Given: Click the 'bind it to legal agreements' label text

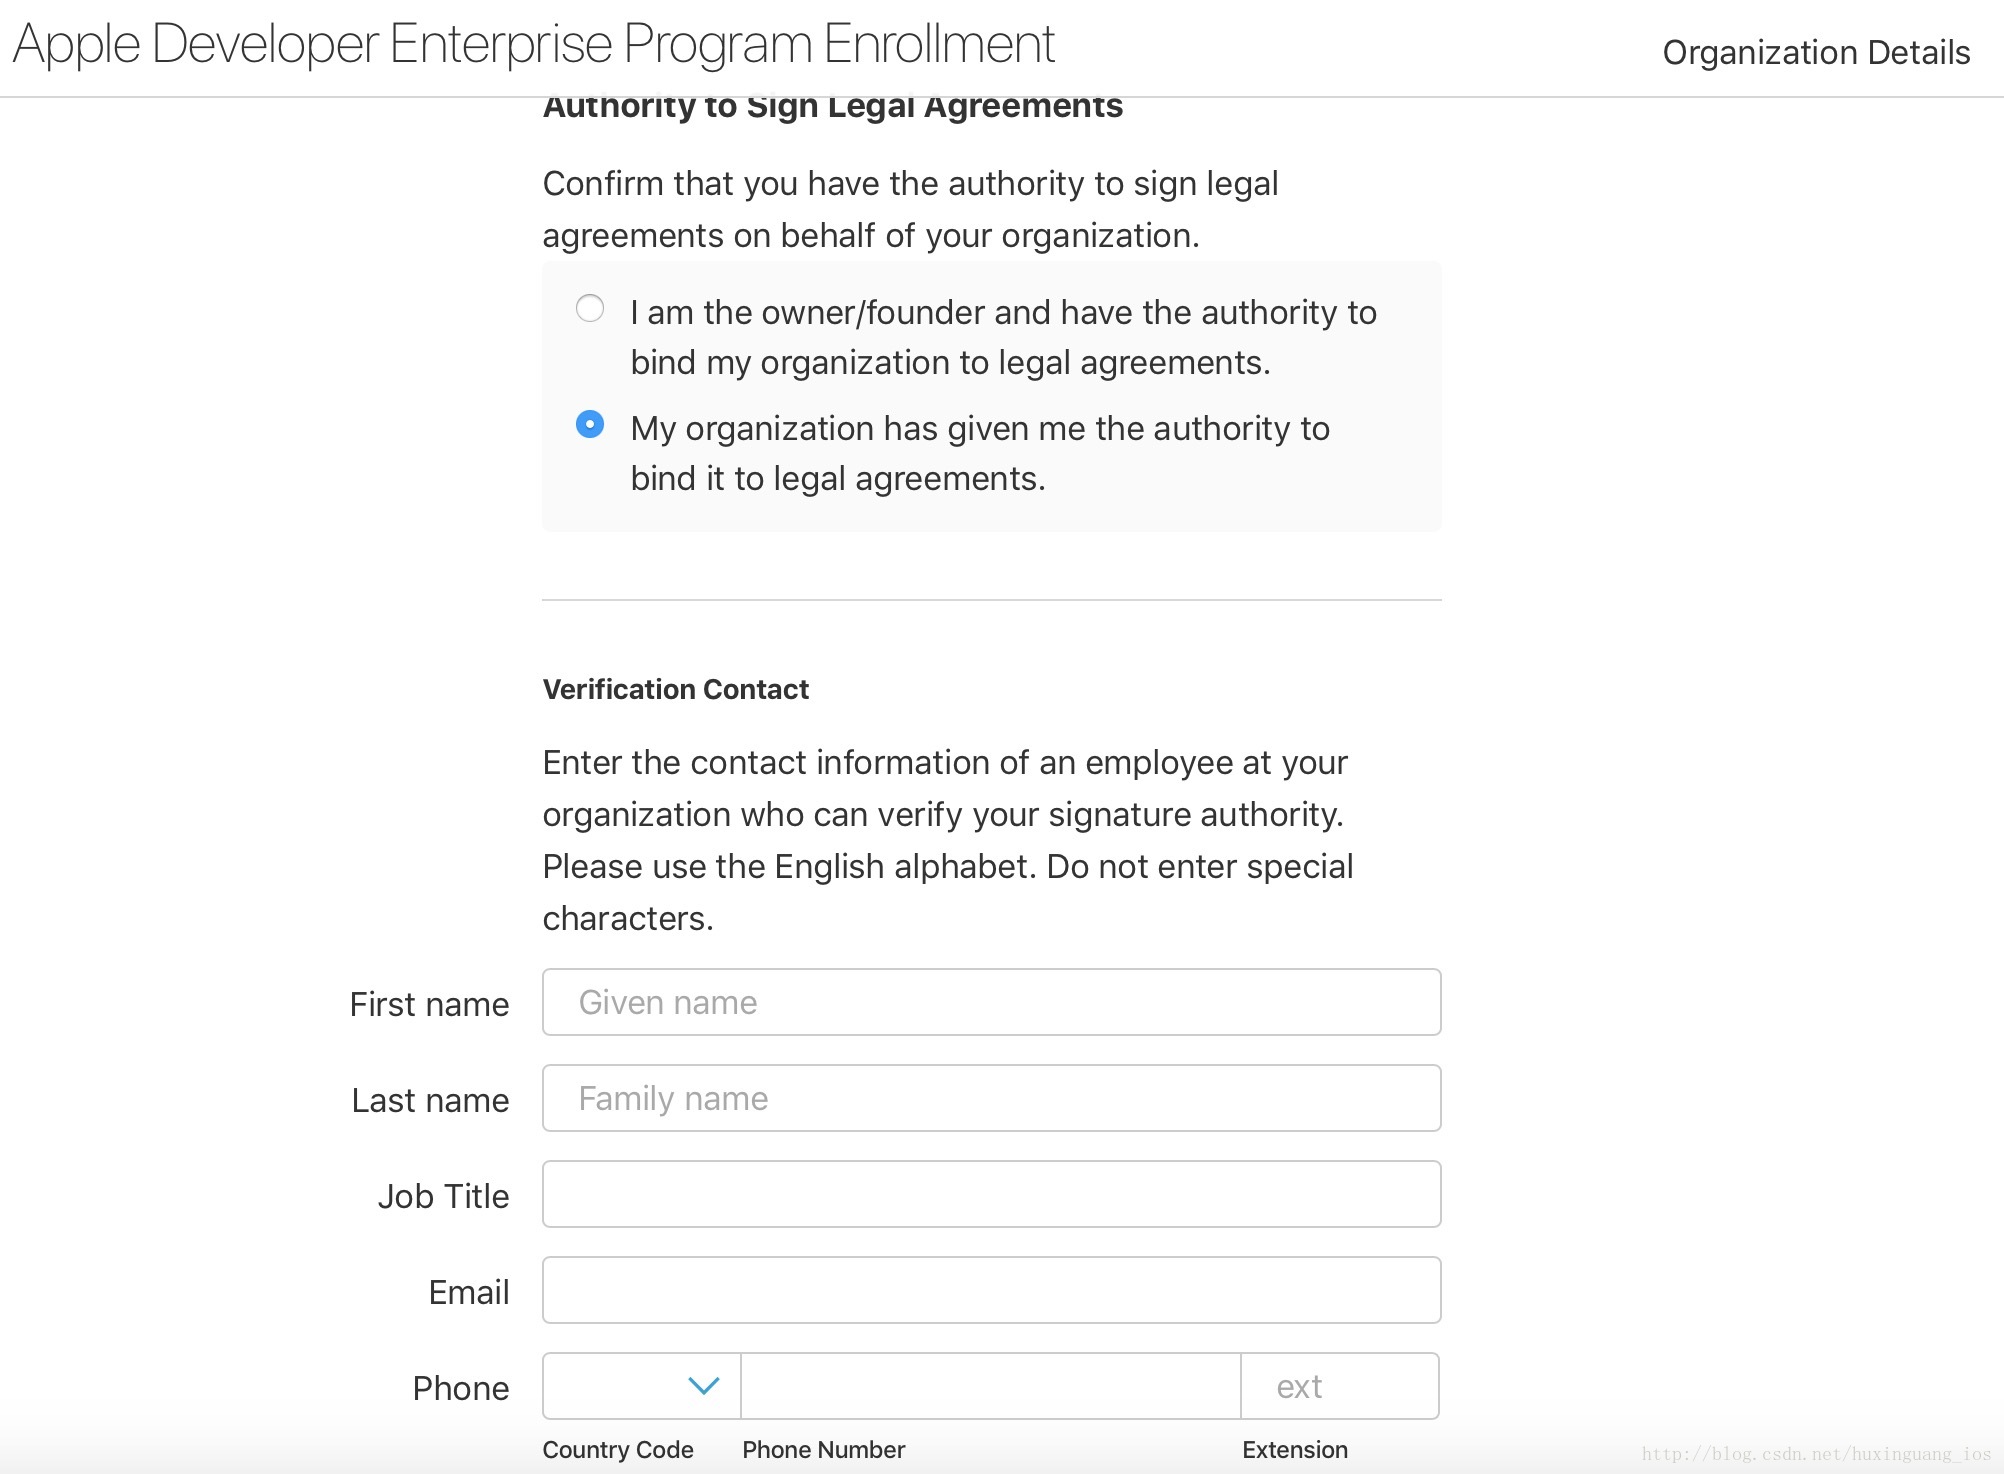Looking at the screenshot, I should coord(837,479).
